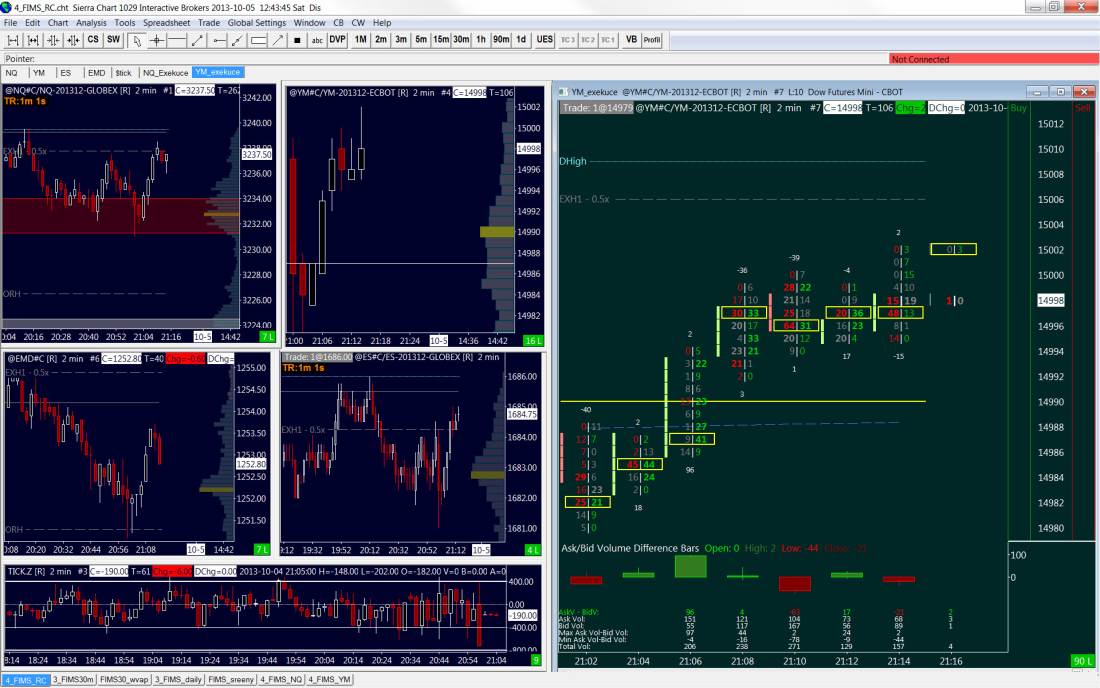Open the Window menu
Image resolution: width=1100 pixels, height=688 pixels.
pos(309,22)
